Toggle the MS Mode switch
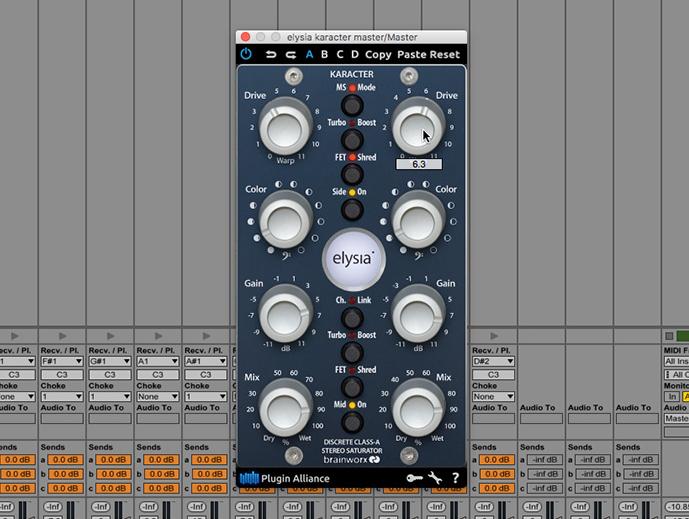Screen dimensions: 689x519 tap(351, 105)
